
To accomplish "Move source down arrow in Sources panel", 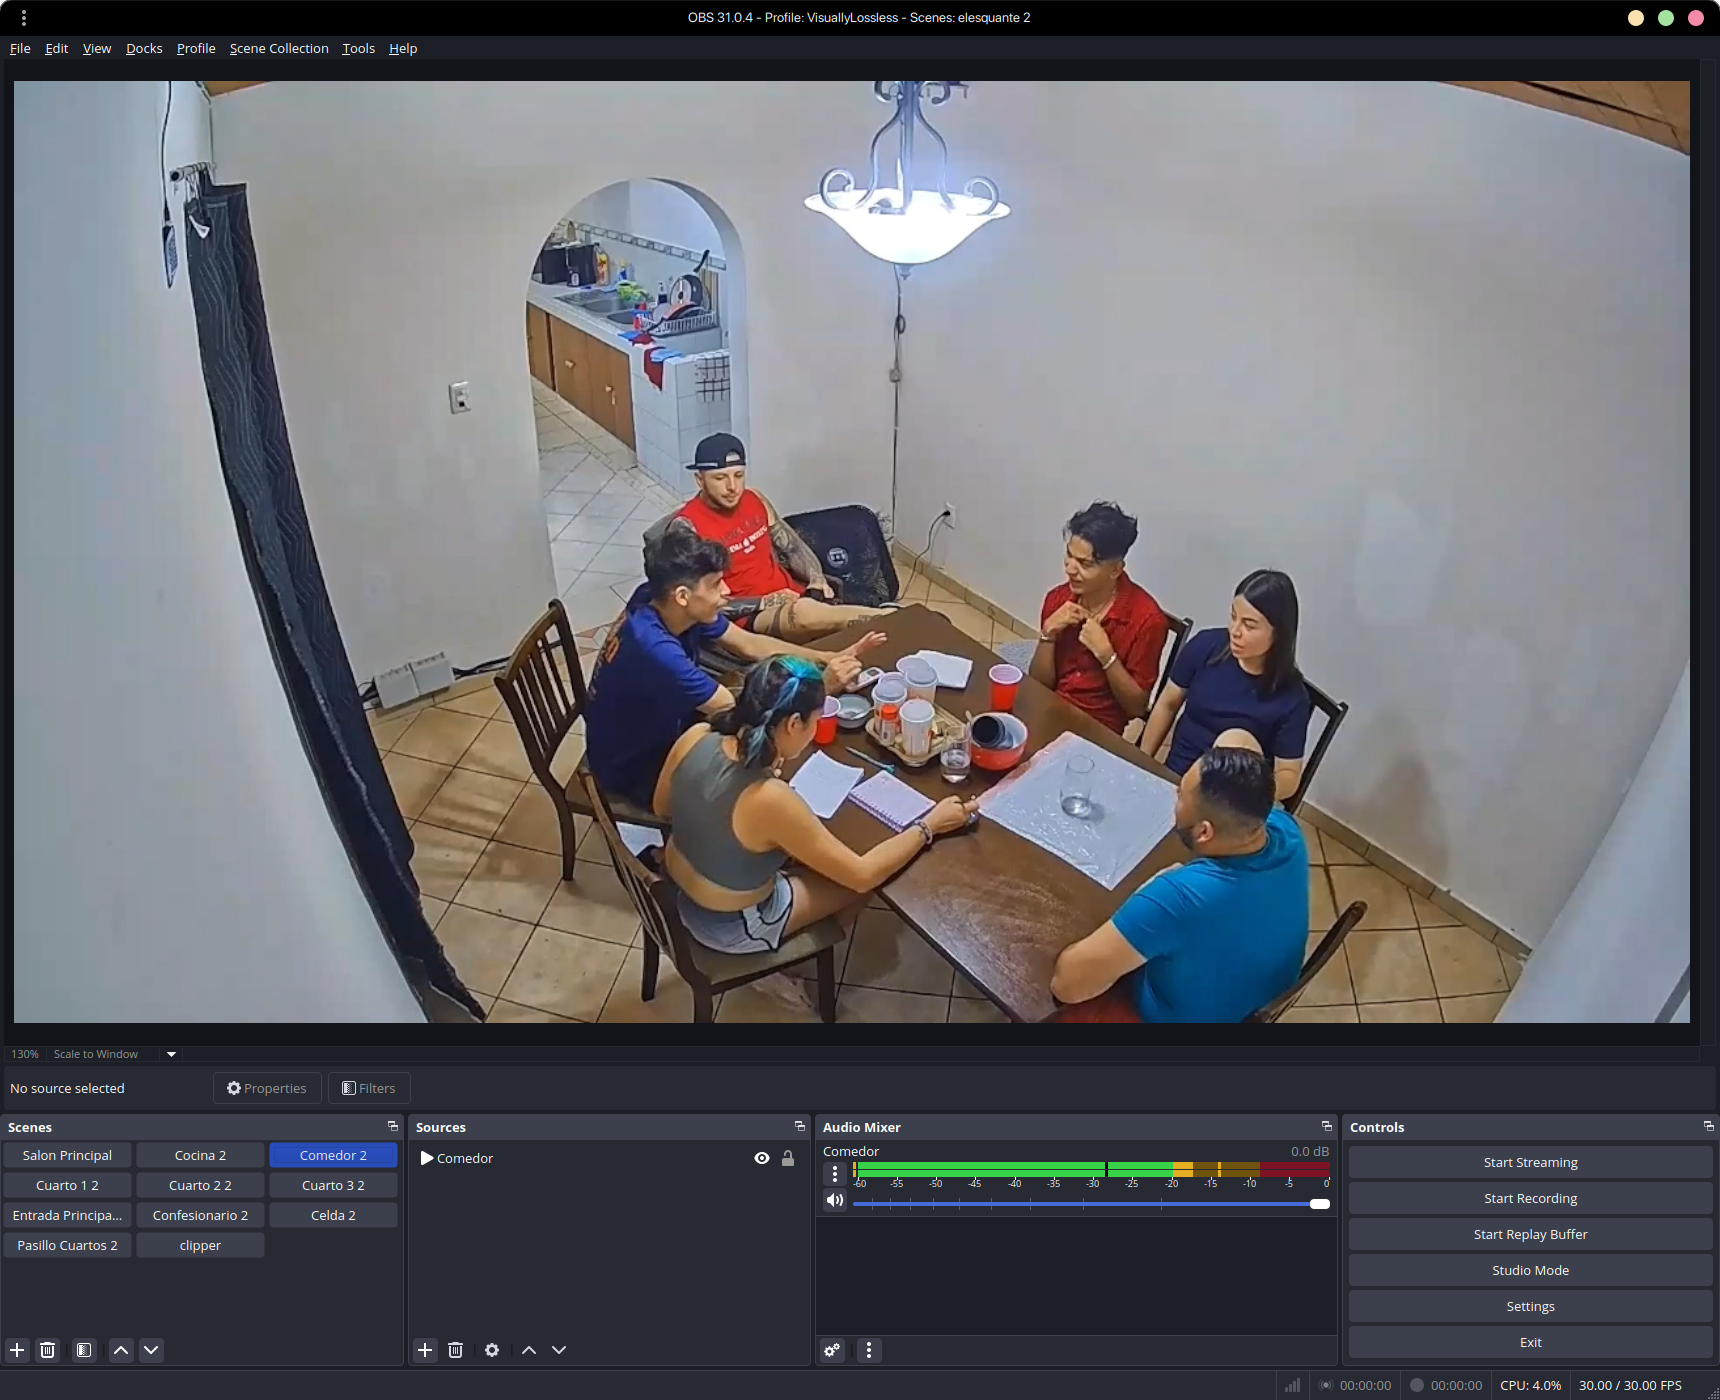I will click(x=559, y=1350).
